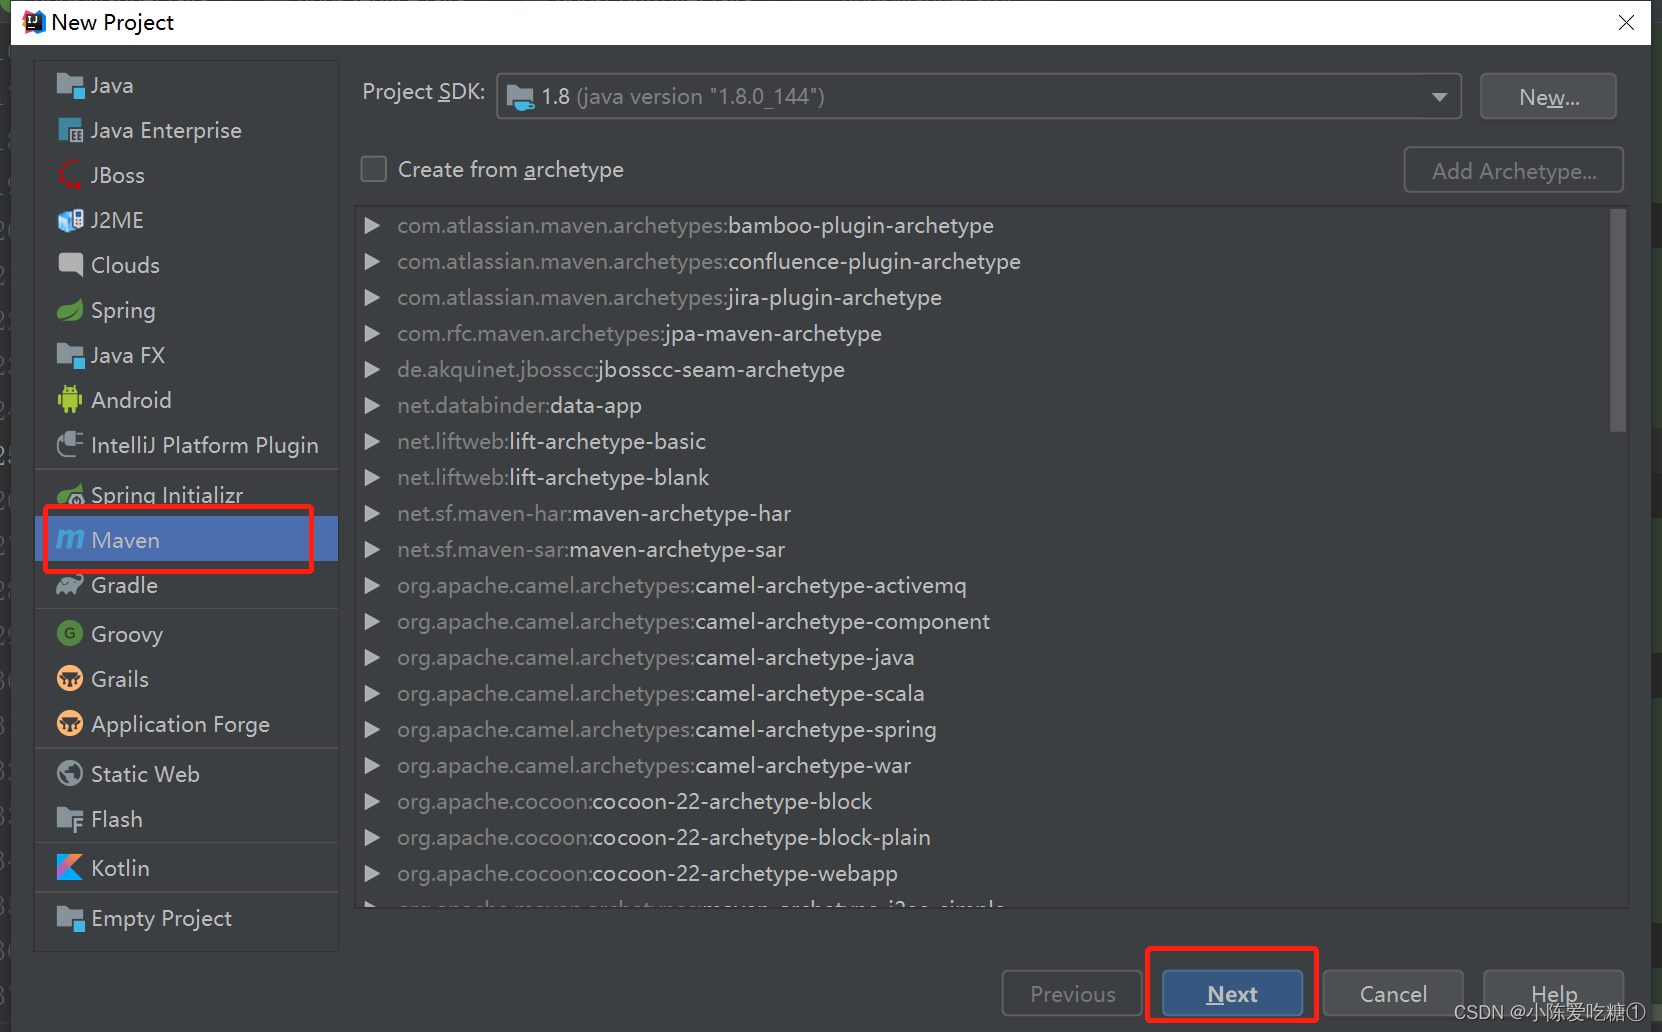1662x1032 pixels.
Task: Select camel-archetype-scala row
Action: [990, 694]
